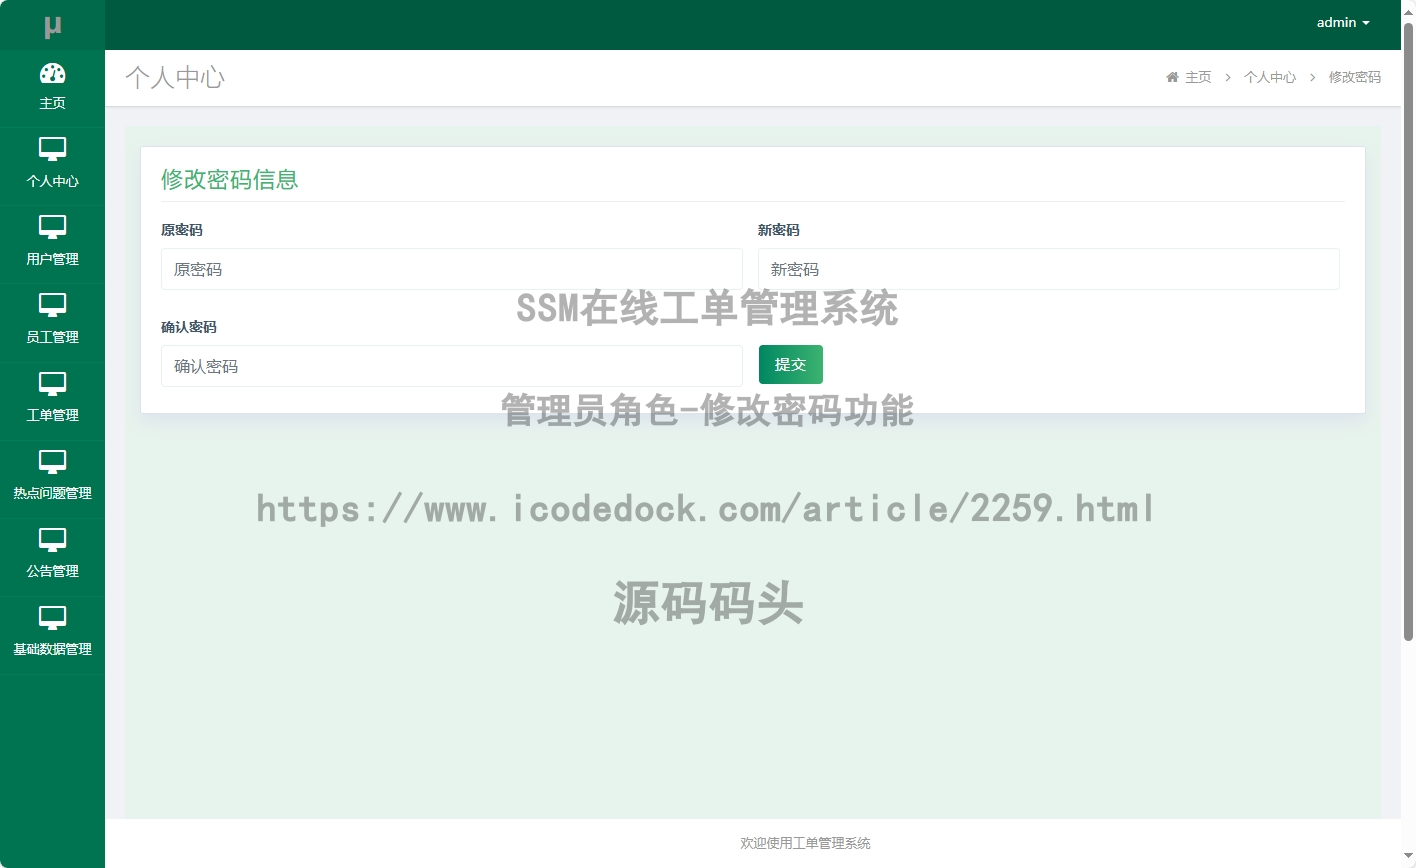Select 用户管理 label in the sidebar
This screenshot has height=868, width=1416.
[52, 259]
